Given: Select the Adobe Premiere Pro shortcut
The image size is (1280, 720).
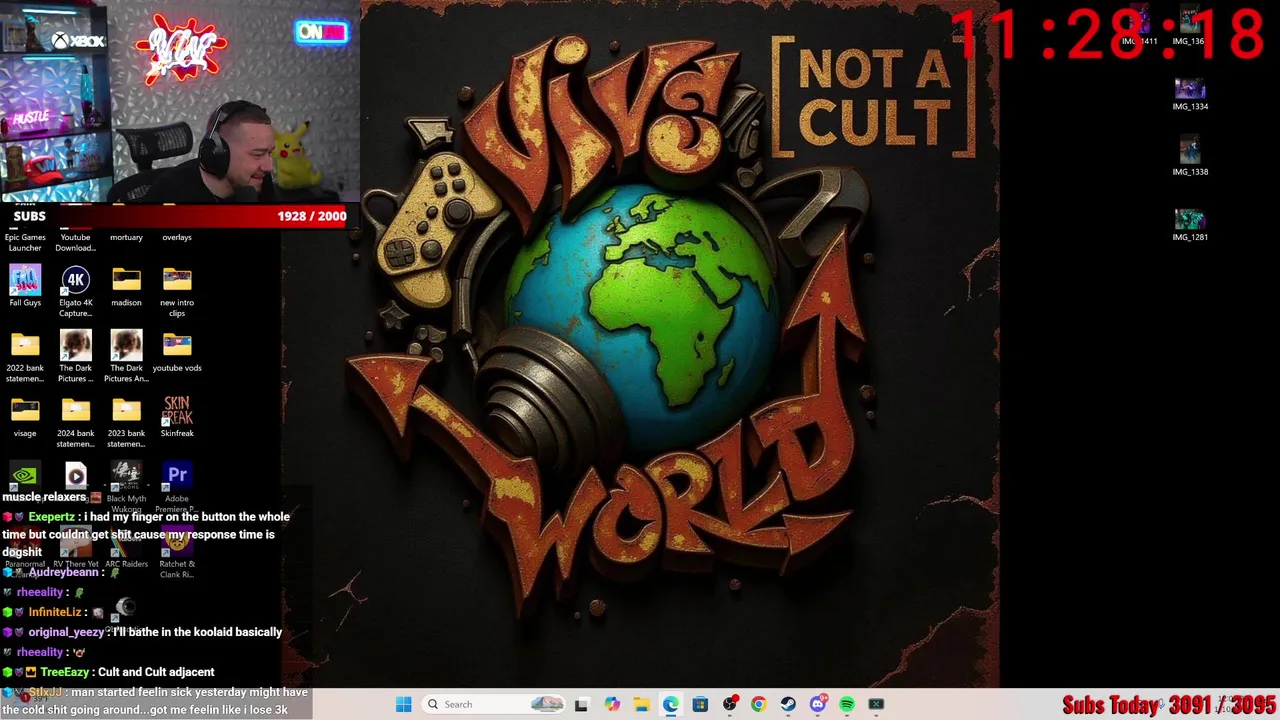Looking at the screenshot, I should pyautogui.click(x=177, y=486).
